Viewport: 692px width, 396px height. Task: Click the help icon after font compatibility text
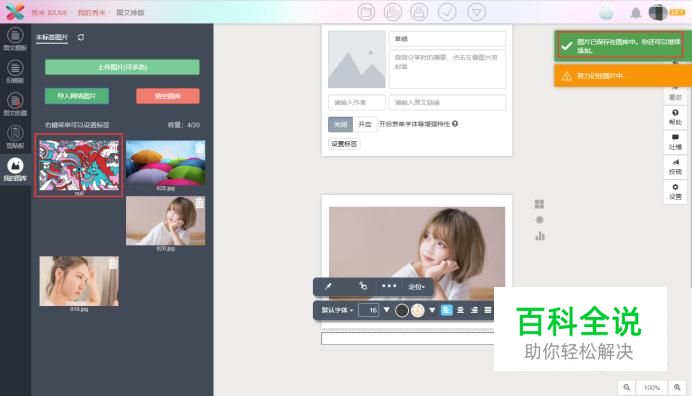pos(455,124)
